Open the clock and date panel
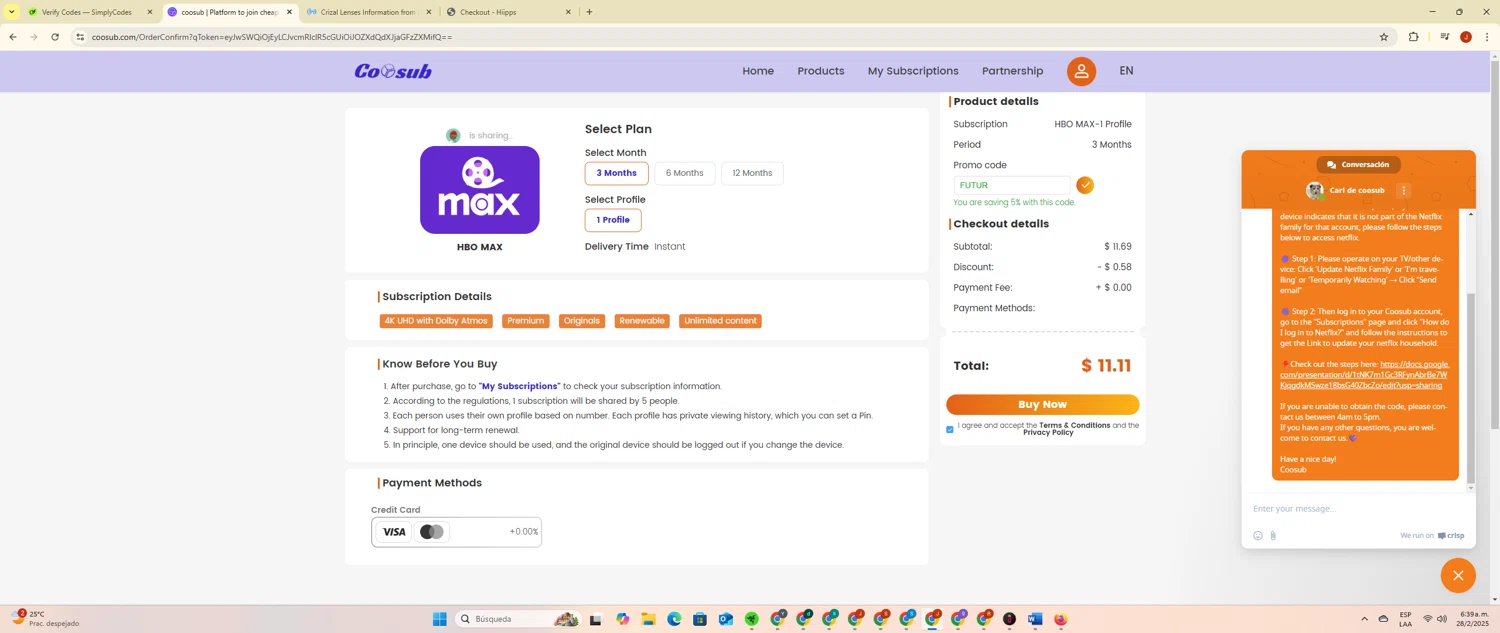 (1473, 619)
